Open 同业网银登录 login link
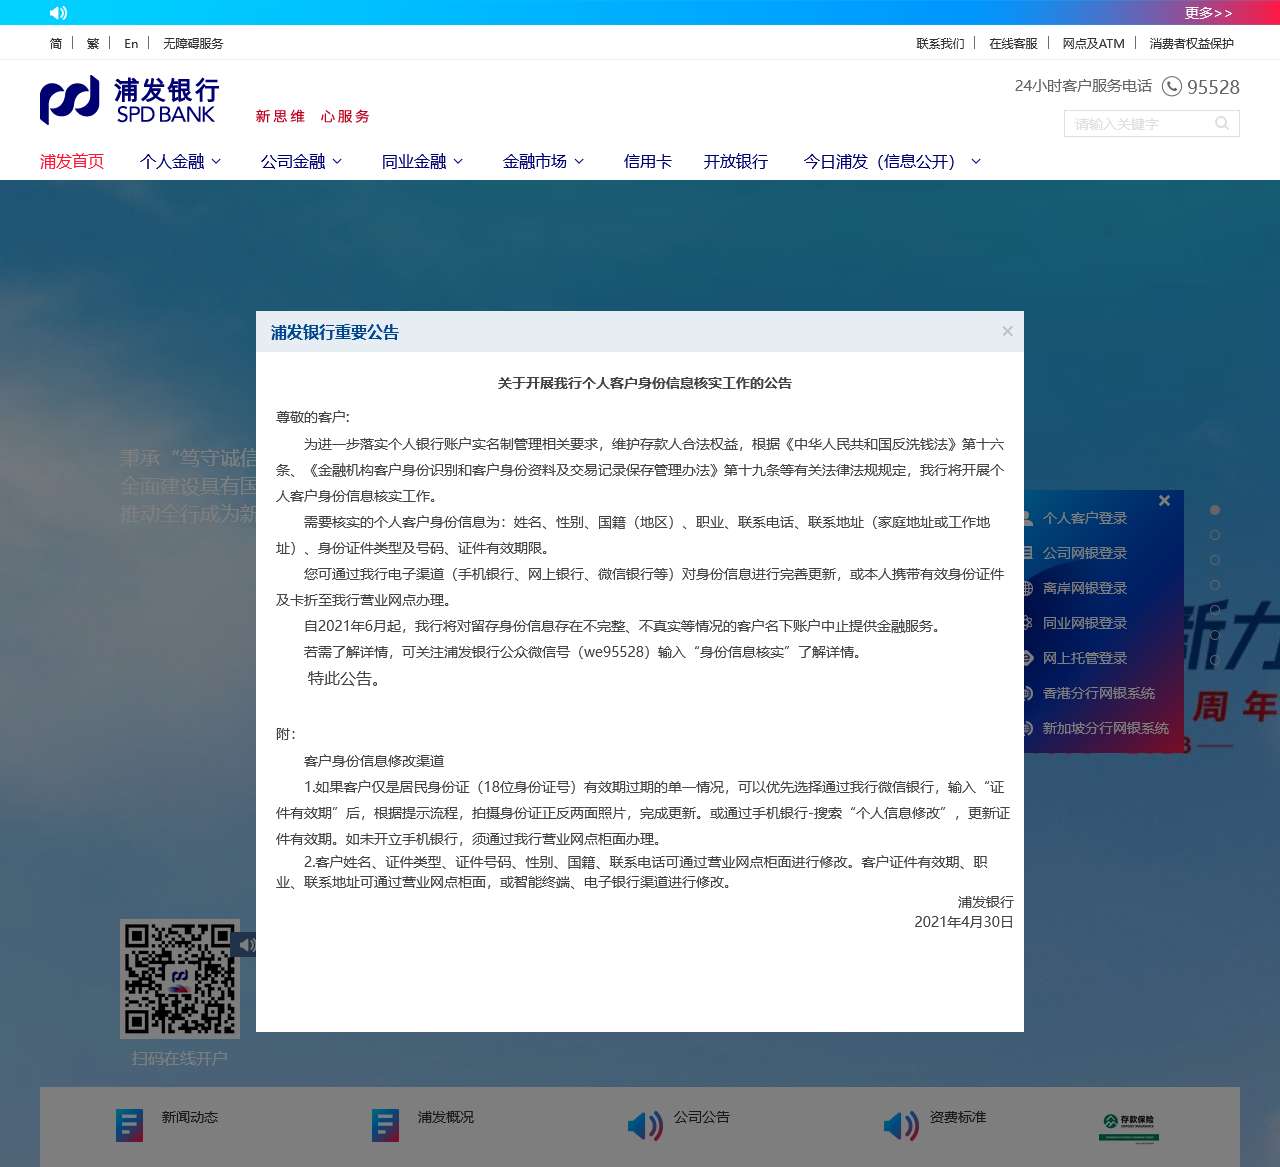Viewport: 1280px width, 1167px height. 1084,623
